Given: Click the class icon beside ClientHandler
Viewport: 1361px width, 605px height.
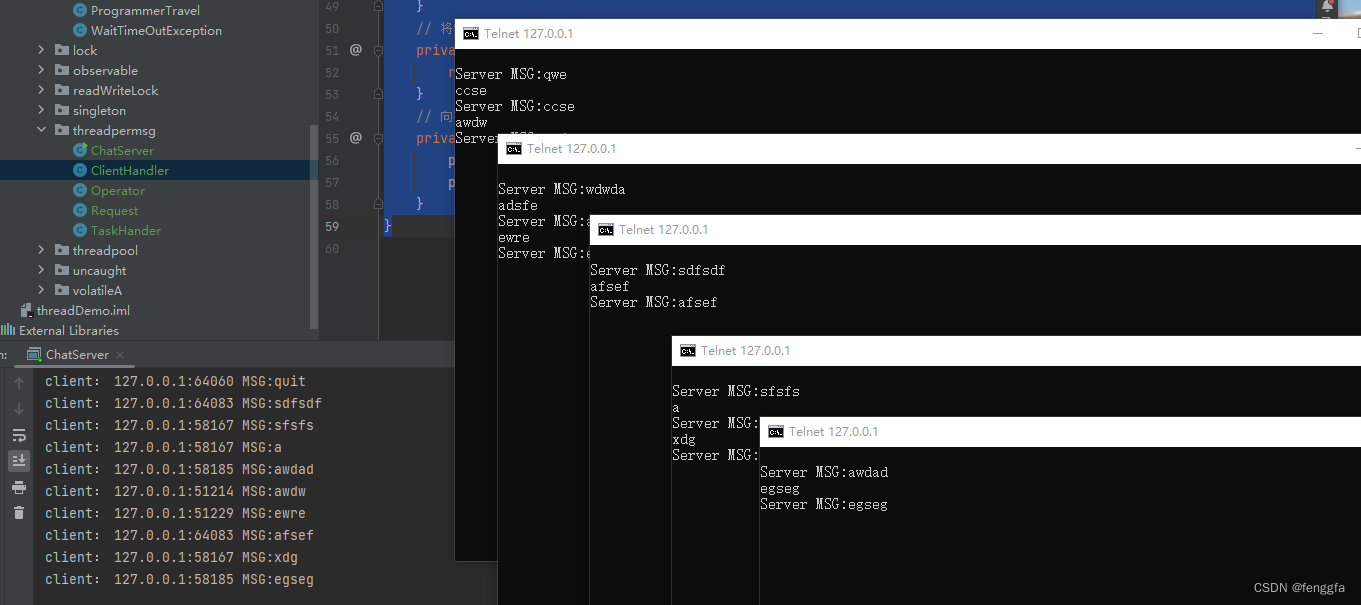Looking at the screenshot, I should [x=80, y=170].
